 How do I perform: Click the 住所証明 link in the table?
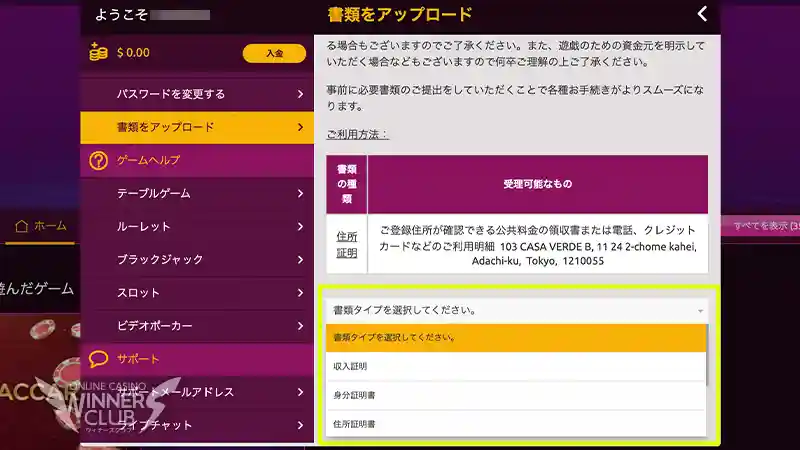click(x=346, y=244)
